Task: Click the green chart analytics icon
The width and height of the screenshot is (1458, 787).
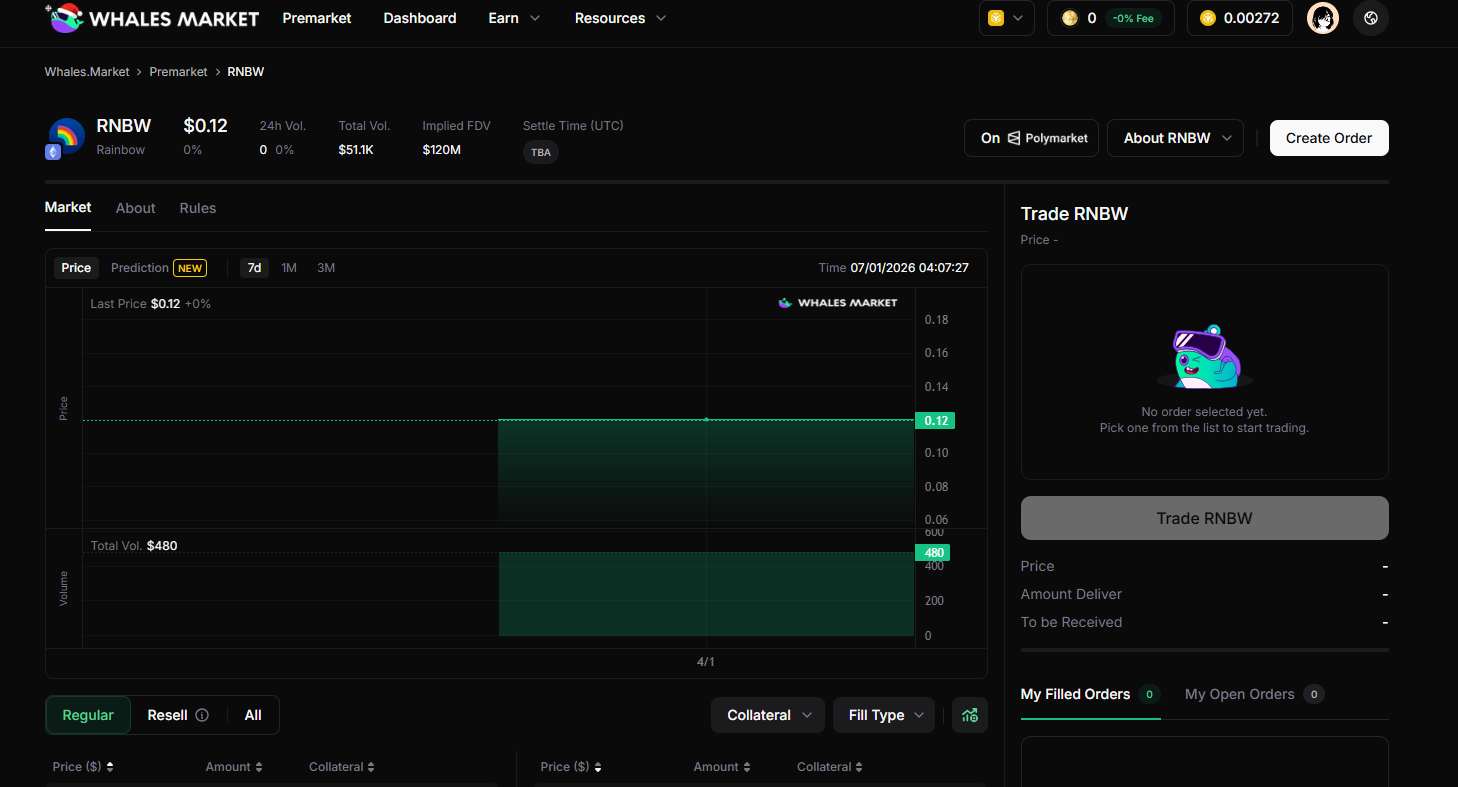Action: coord(969,714)
